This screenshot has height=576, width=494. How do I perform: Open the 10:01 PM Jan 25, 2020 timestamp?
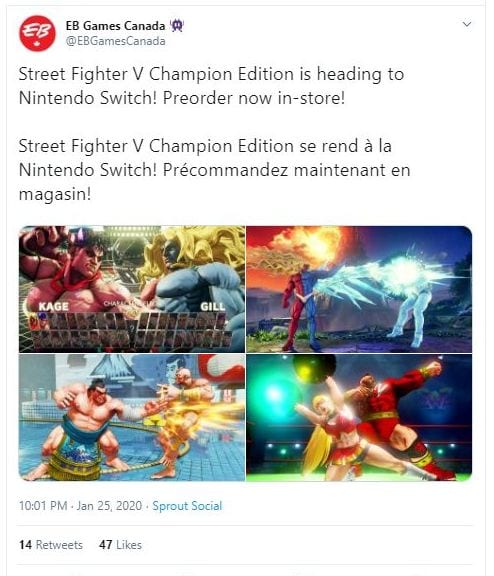click(80, 506)
